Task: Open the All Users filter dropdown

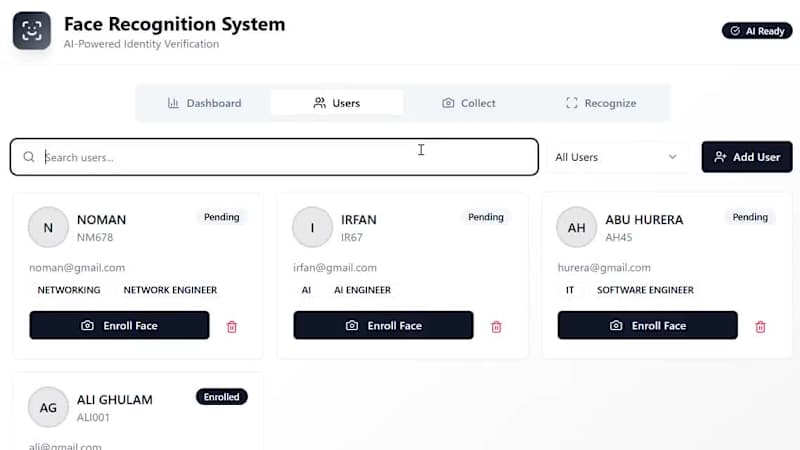Action: tap(616, 157)
